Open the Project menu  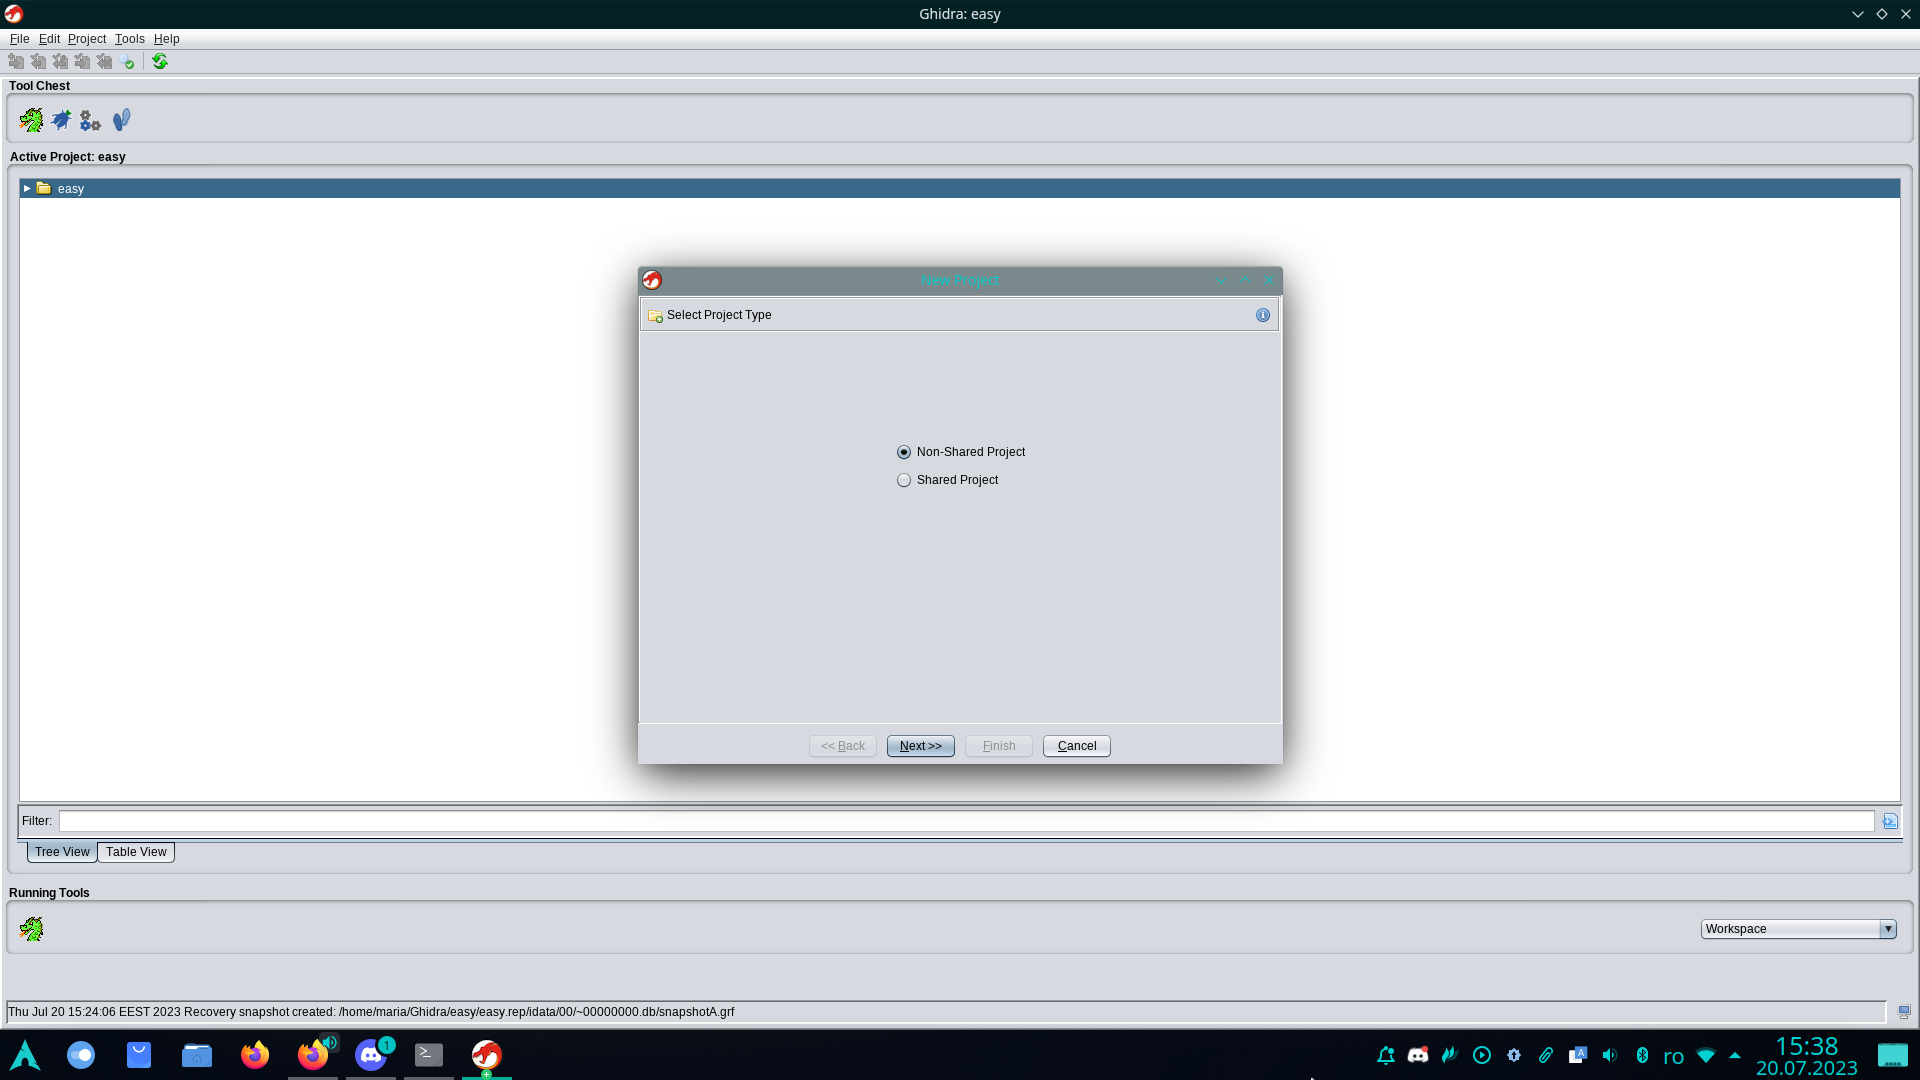coord(87,39)
